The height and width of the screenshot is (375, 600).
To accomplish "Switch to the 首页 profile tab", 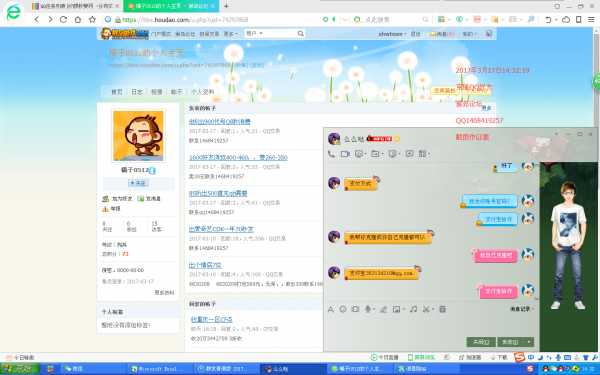I will (117, 92).
